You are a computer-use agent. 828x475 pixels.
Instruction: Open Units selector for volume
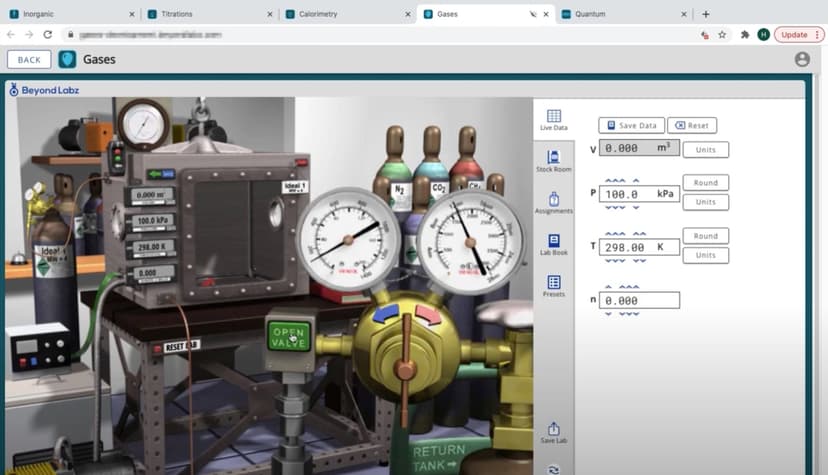(706, 150)
